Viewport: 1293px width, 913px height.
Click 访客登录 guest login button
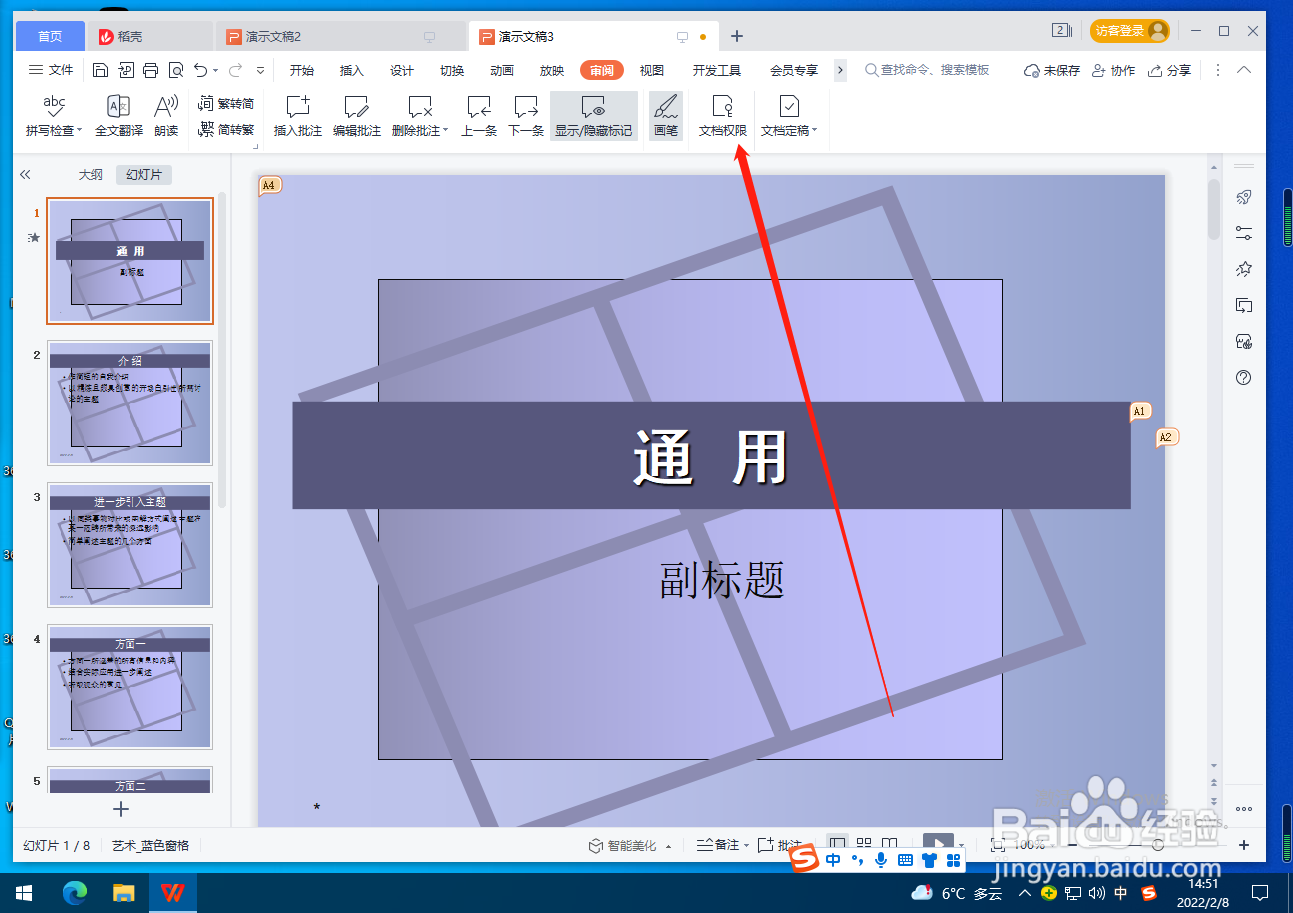coord(1129,30)
